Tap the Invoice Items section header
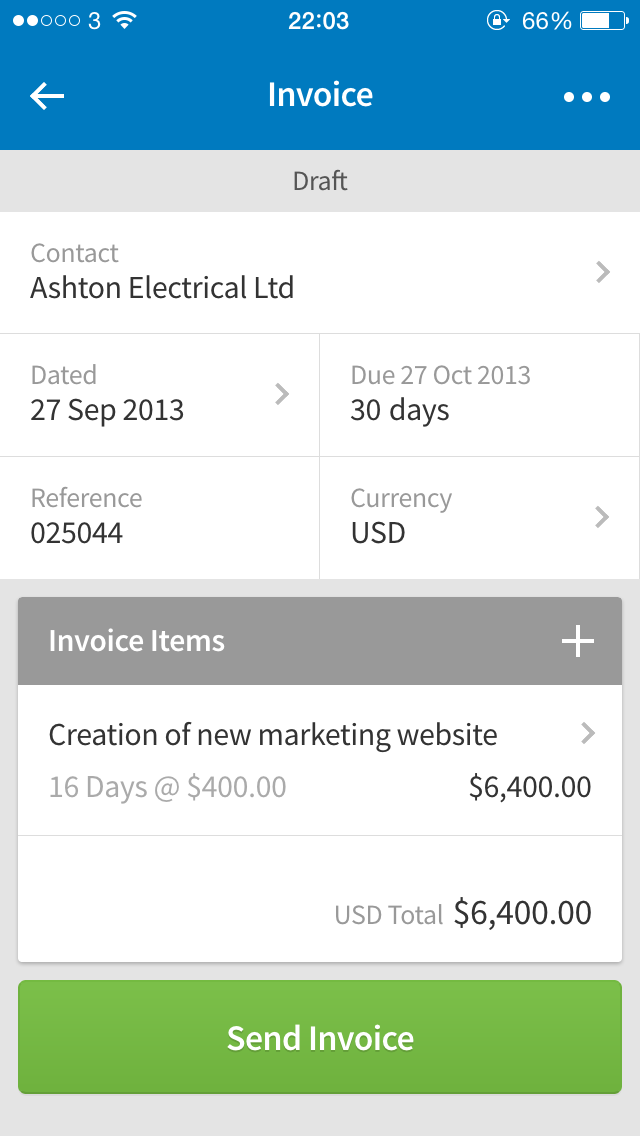 click(x=137, y=641)
